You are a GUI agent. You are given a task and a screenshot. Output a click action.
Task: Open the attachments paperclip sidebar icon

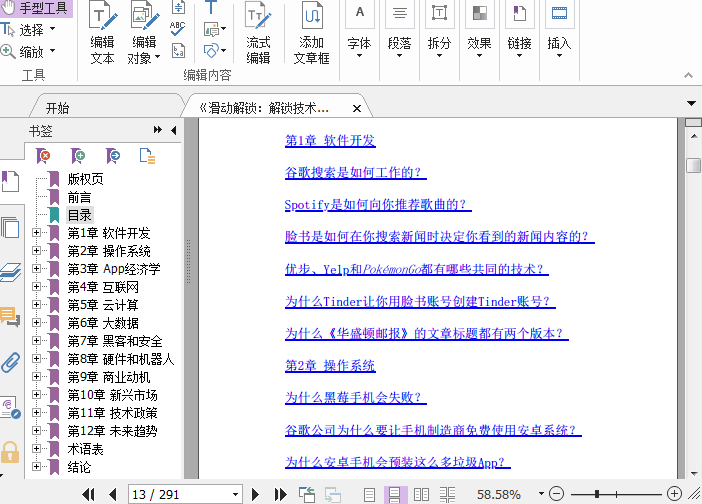tap(10, 363)
